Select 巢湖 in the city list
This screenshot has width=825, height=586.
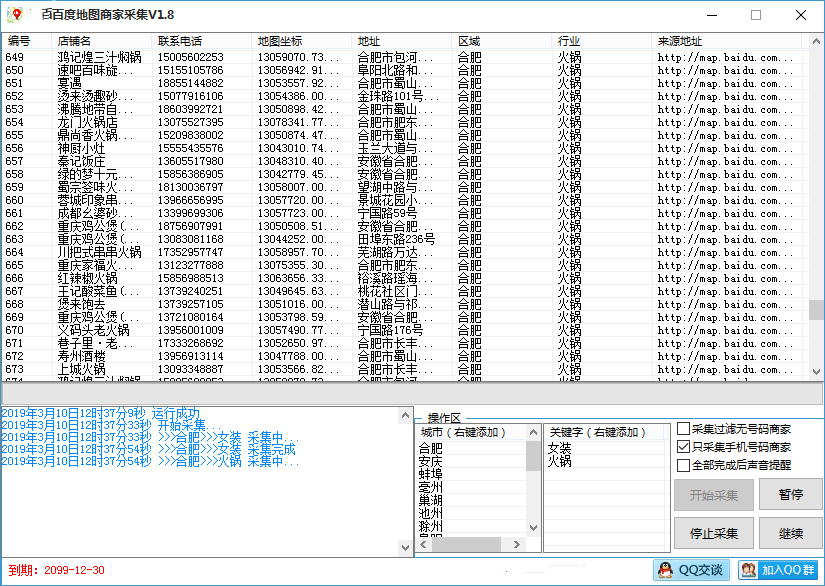431,500
